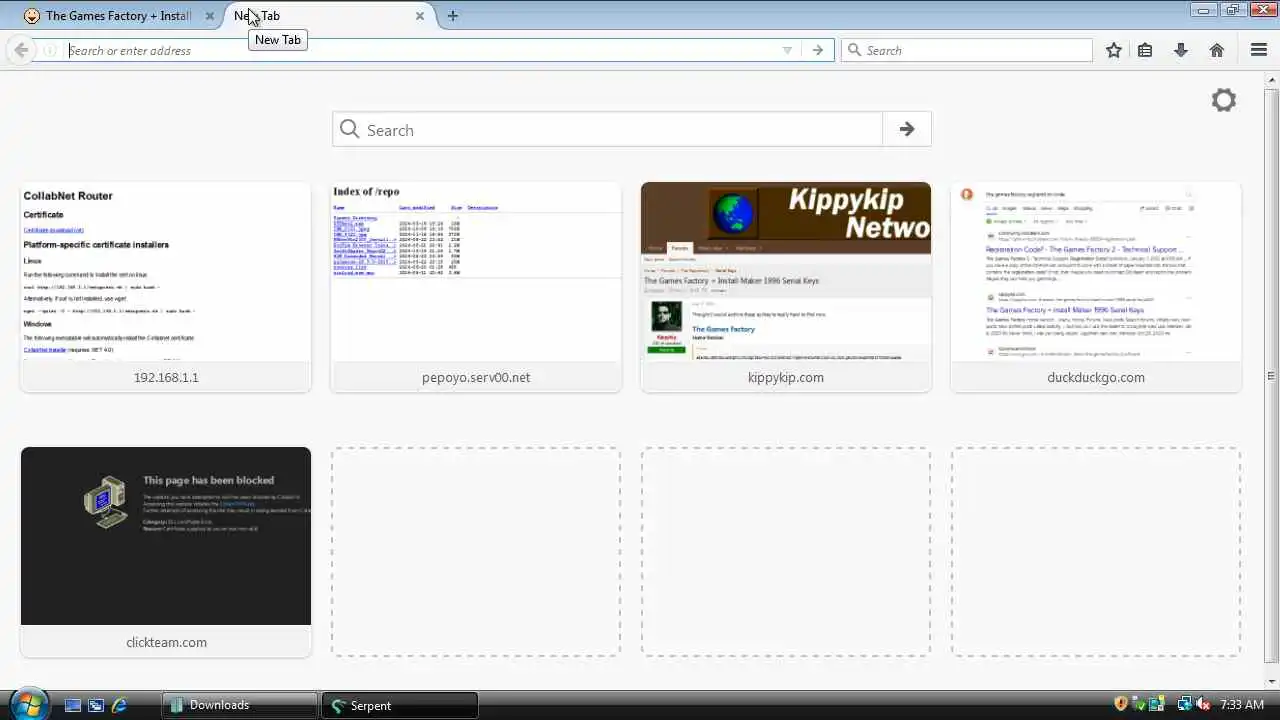Open the Windows Start orb
Screen dimensions: 1280x720
point(27,704)
